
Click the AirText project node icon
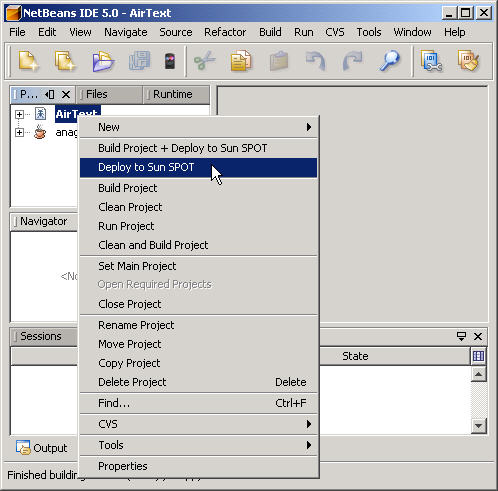pyautogui.click(x=40, y=114)
